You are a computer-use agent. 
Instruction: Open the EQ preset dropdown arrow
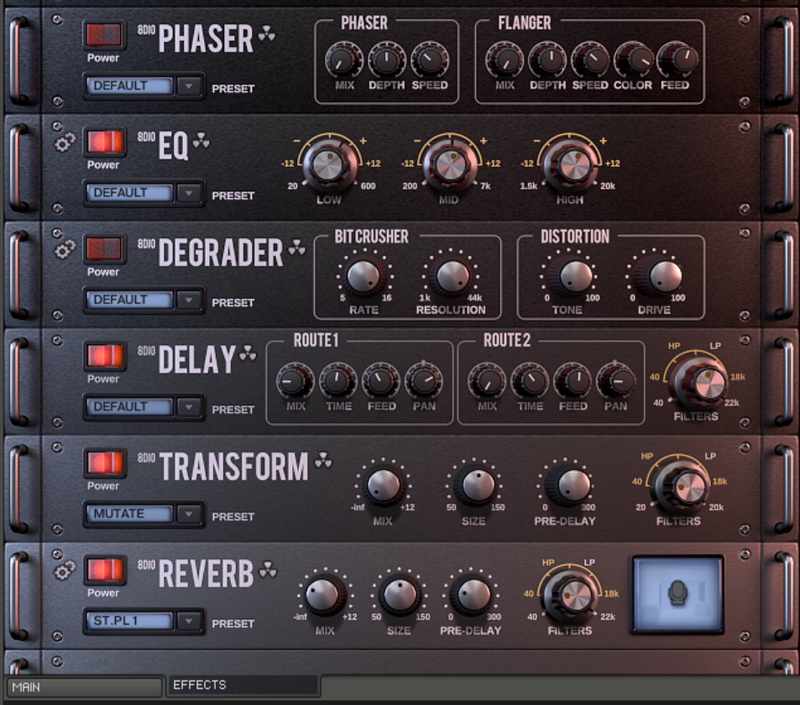pyautogui.click(x=189, y=193)
